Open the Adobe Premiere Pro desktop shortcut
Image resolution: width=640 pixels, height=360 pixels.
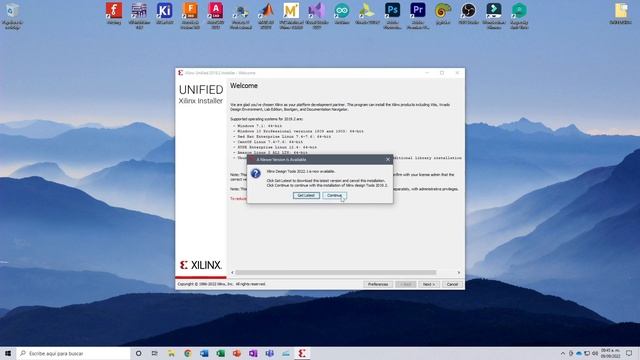coord(418,16)
